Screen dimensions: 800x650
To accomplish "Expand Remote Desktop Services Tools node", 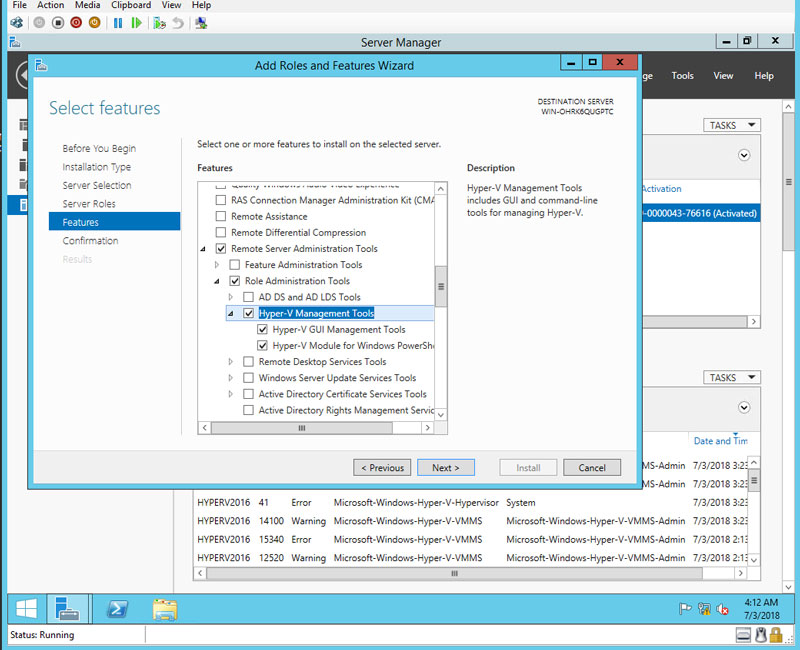I will pos(231,362).
